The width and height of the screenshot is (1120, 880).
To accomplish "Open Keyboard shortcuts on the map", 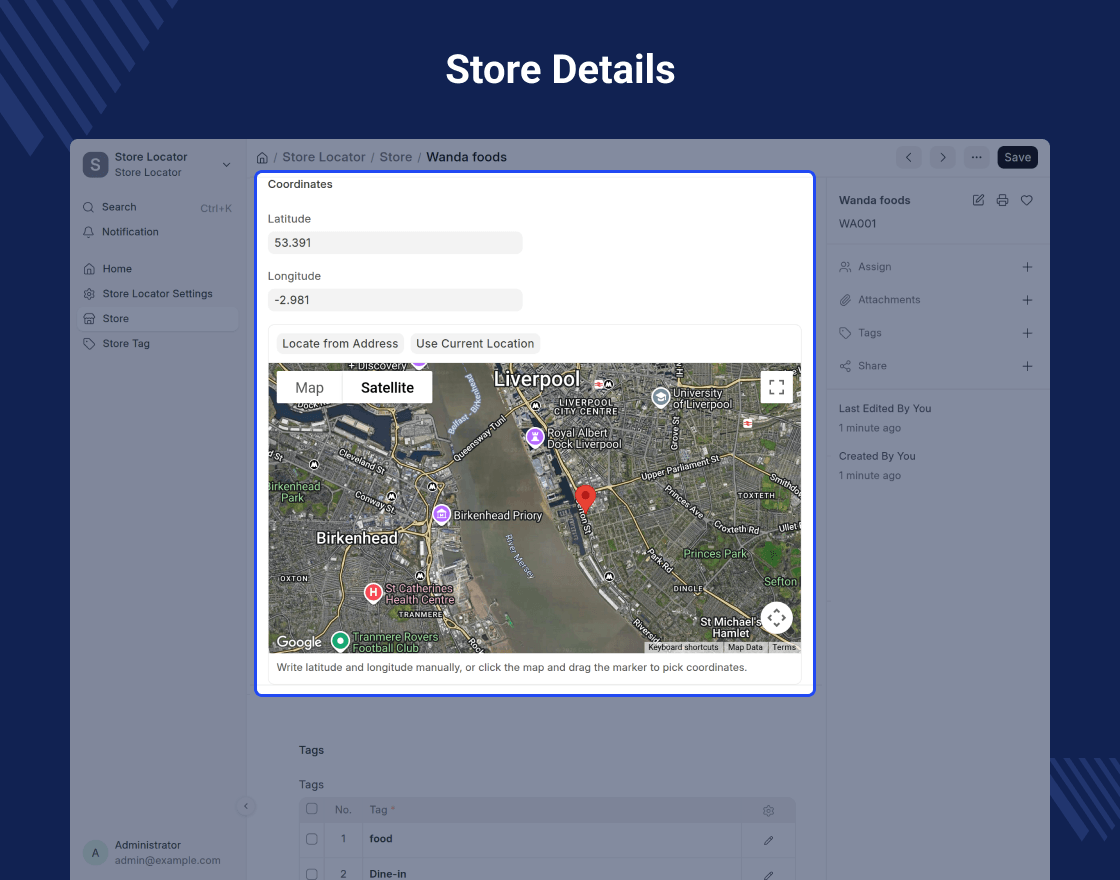I will (x=683, y=647).
